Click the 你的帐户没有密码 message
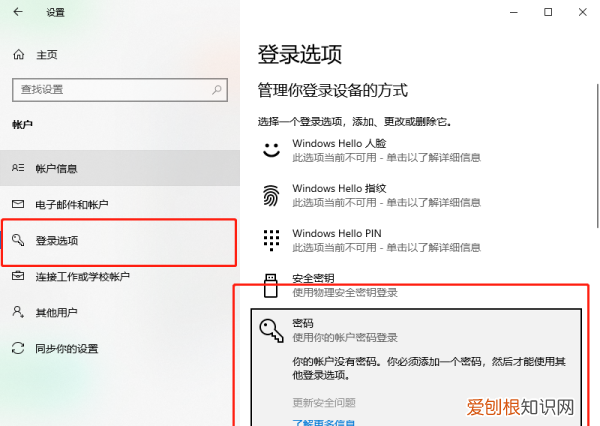Screen dimensions: 600x426 click(429, 368)
